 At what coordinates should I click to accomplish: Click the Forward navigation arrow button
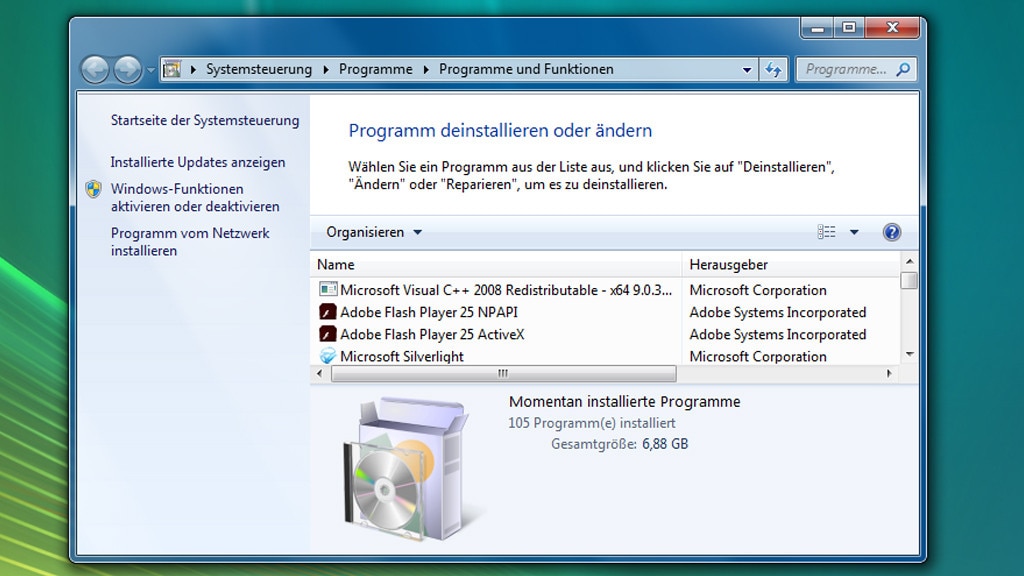[127, 69]
